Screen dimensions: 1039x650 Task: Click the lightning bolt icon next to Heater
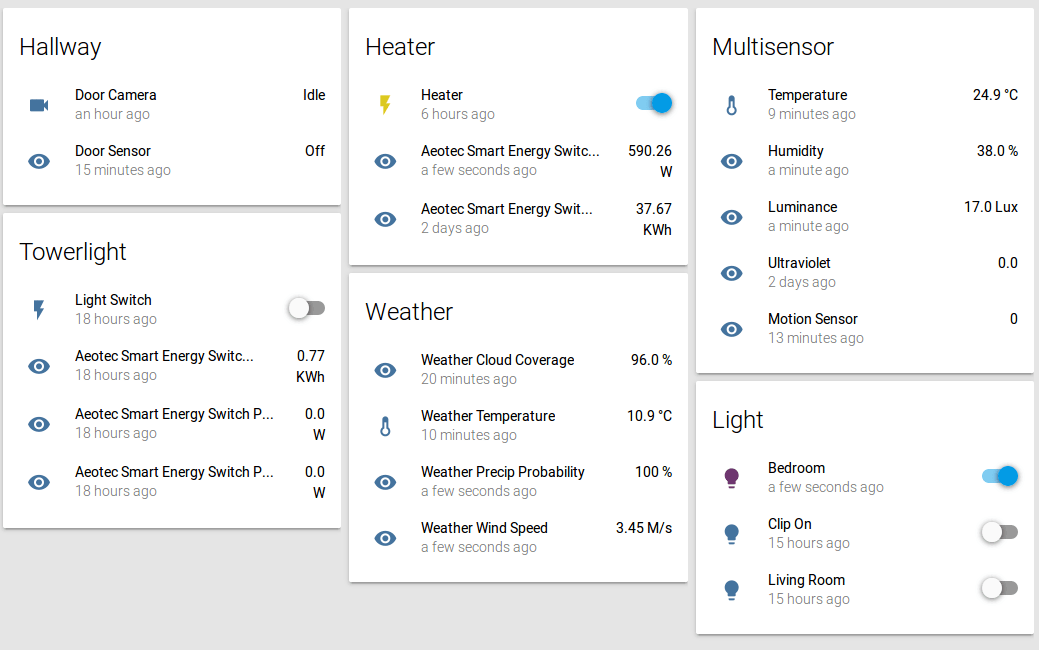(x=385, y=104)
